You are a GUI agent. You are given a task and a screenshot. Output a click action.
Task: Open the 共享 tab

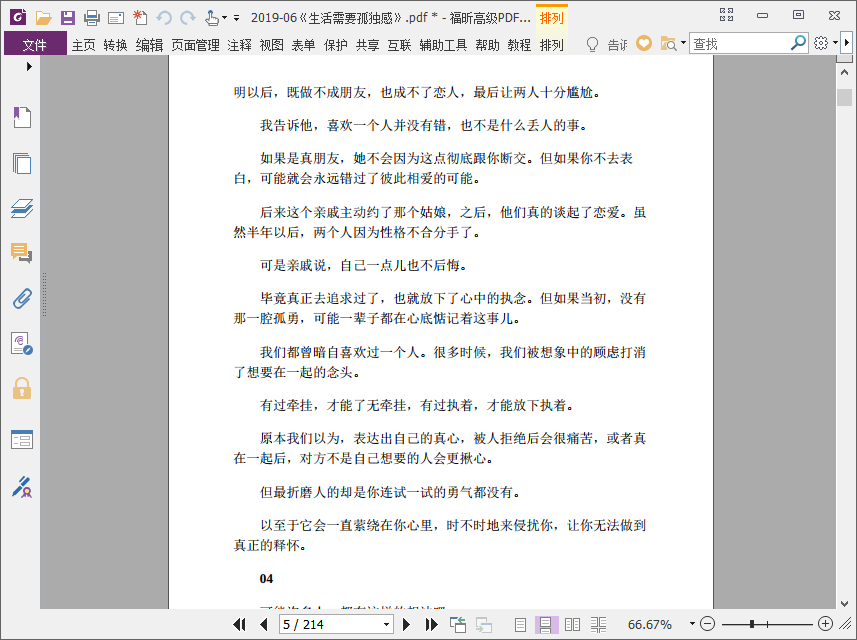(x=367, y=45)
